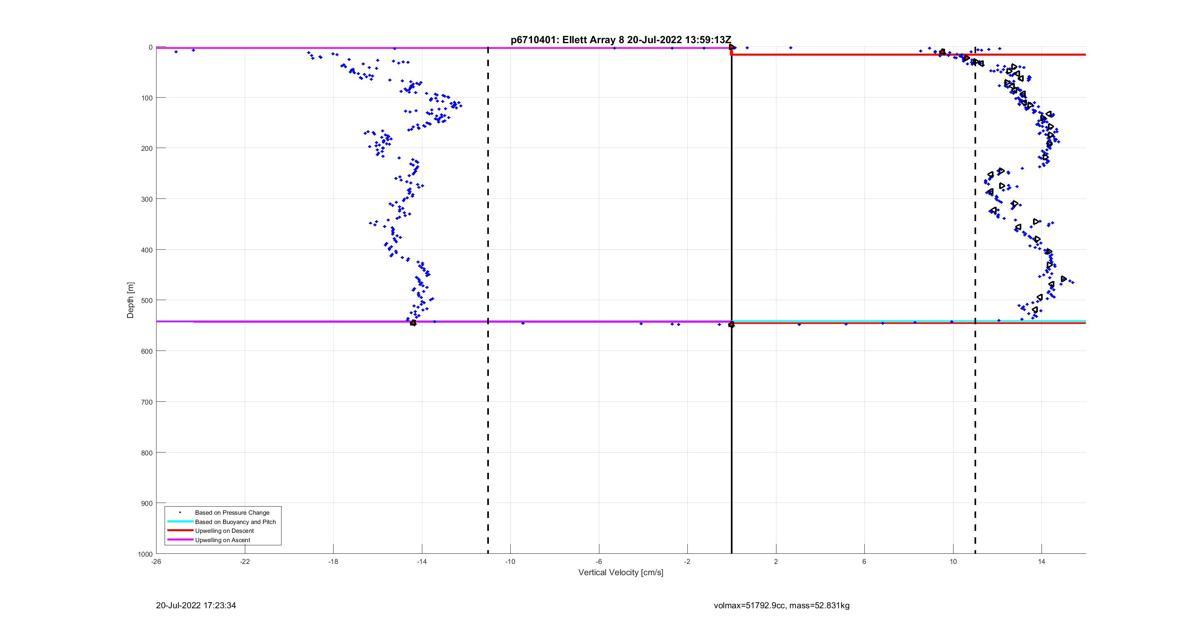
Task: Click the y-axis tick label "800"
Action: pos(146,452)
